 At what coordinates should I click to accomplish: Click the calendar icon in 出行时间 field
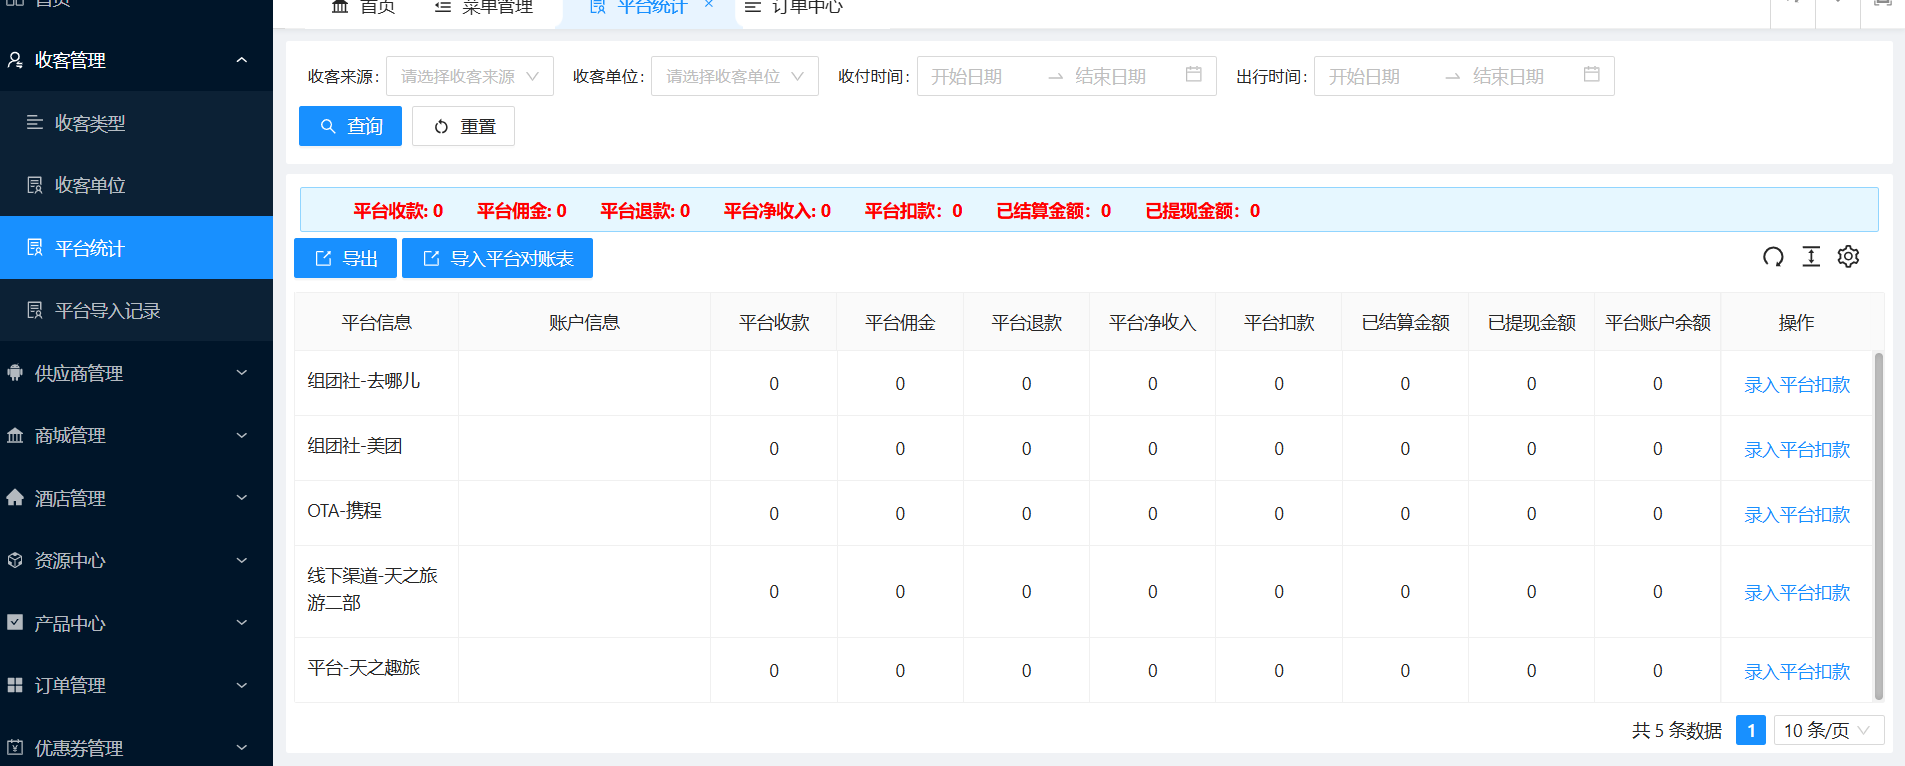pos(1591,75)
